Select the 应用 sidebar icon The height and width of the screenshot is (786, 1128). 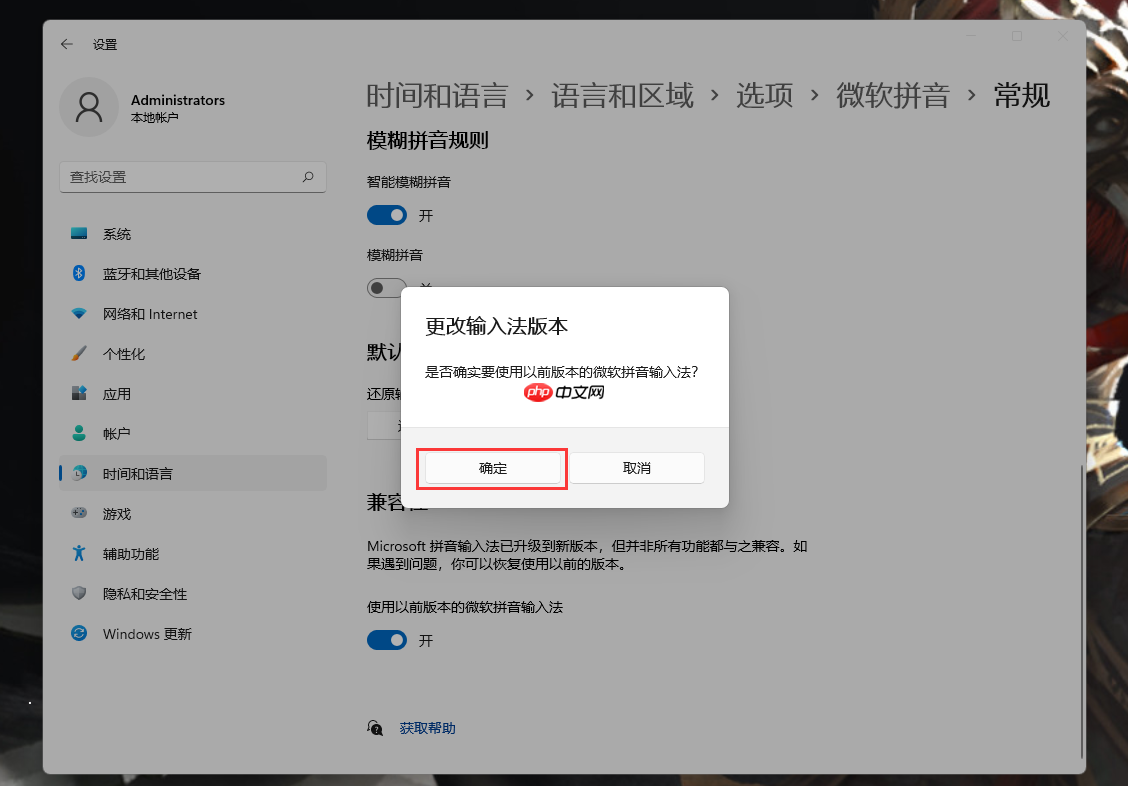(x=80, y=394)
